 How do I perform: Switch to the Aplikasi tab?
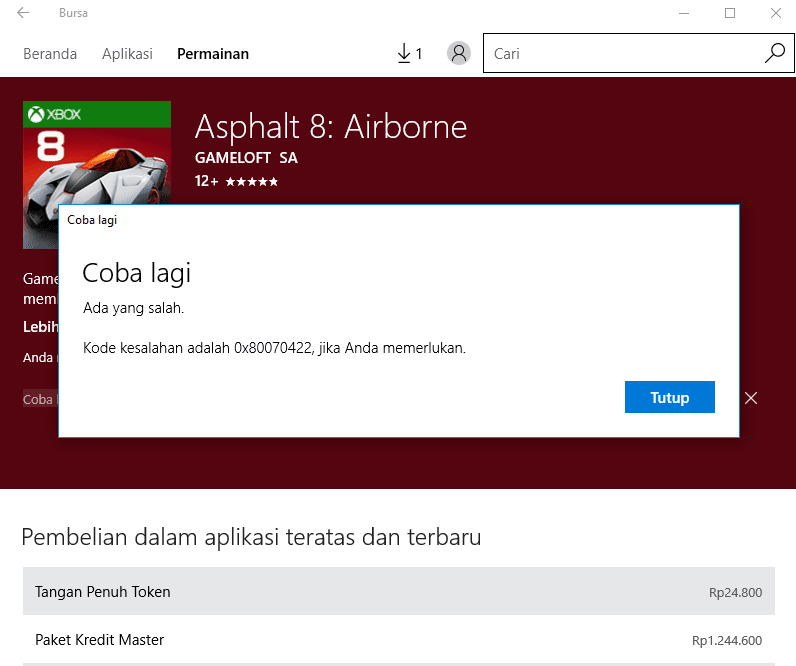click(x=127, y=54)
